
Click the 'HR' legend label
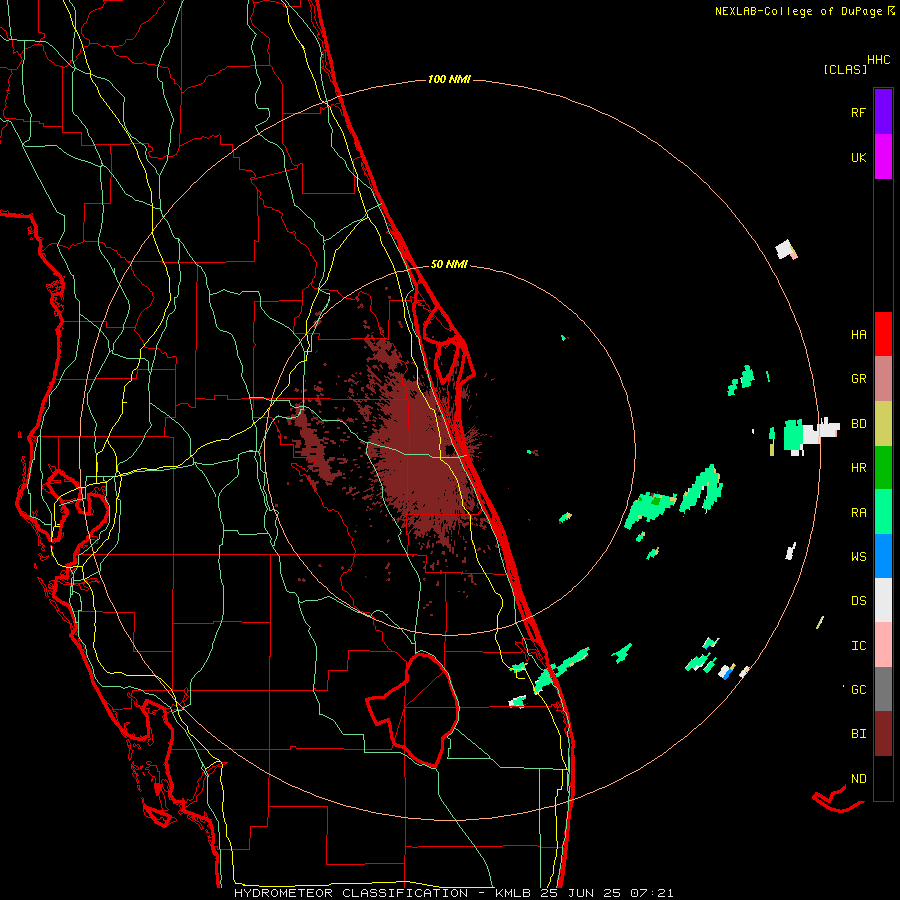[x=858, y=468]
